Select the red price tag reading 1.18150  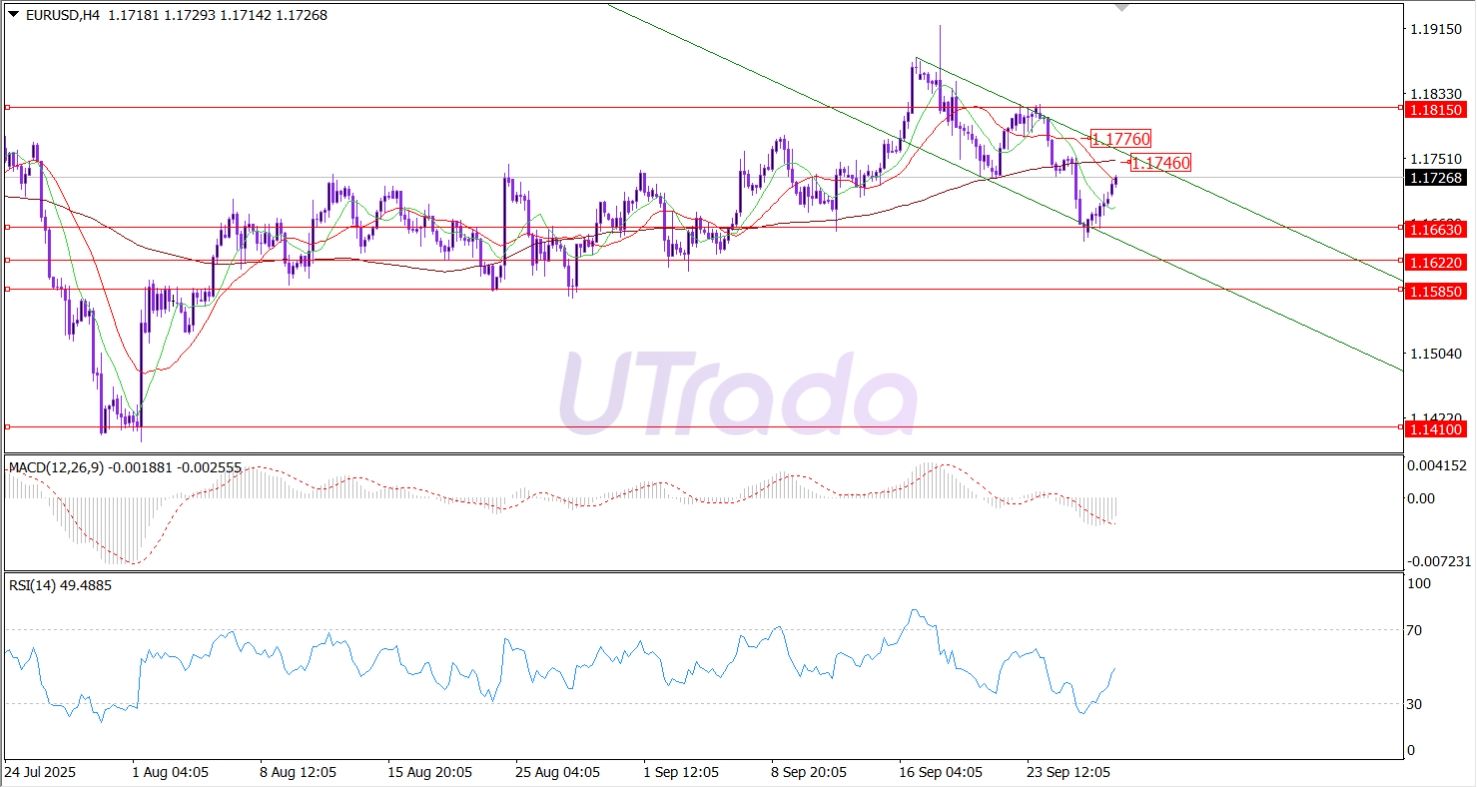pos(1436,111)
